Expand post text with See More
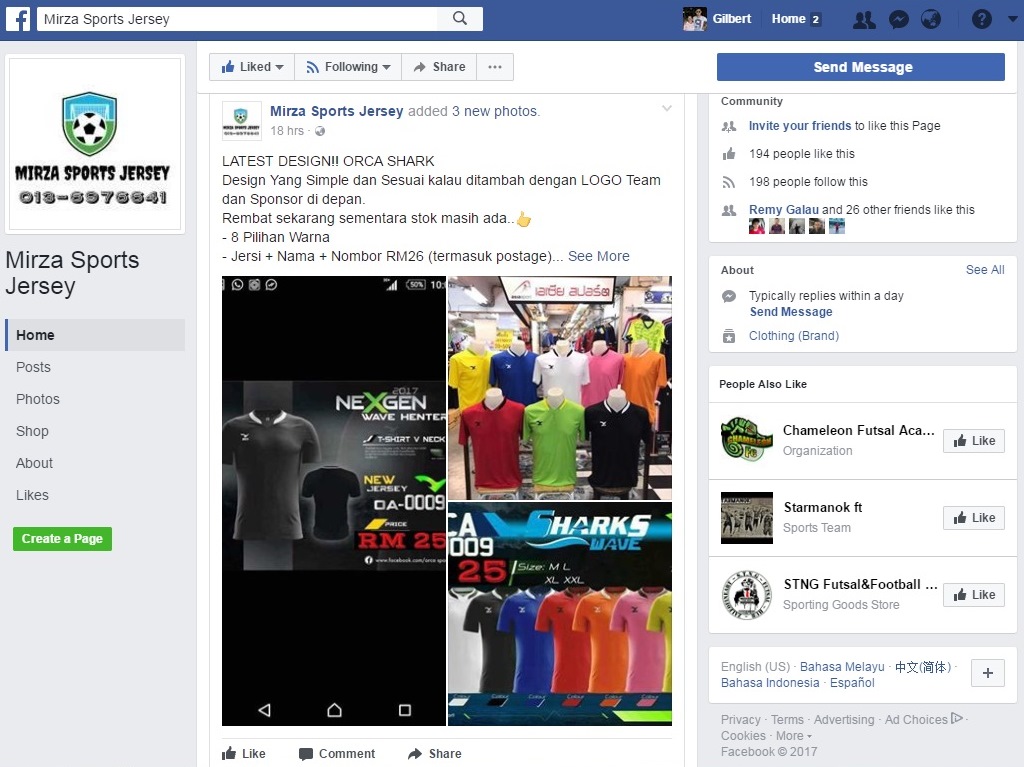This screenshot has width=1024, height=767. [599, 256]
